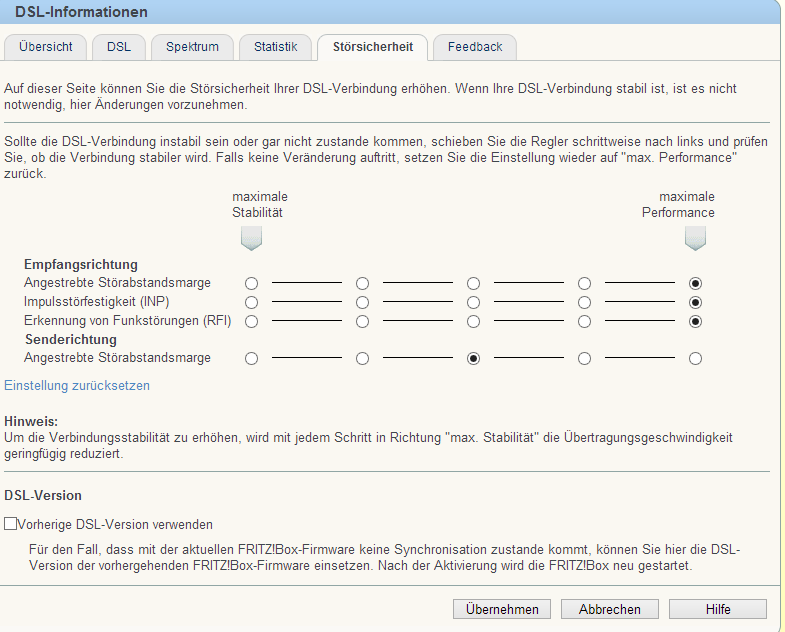
Task: Click the maximale Performance arrow marker
Action: point(695,238)
